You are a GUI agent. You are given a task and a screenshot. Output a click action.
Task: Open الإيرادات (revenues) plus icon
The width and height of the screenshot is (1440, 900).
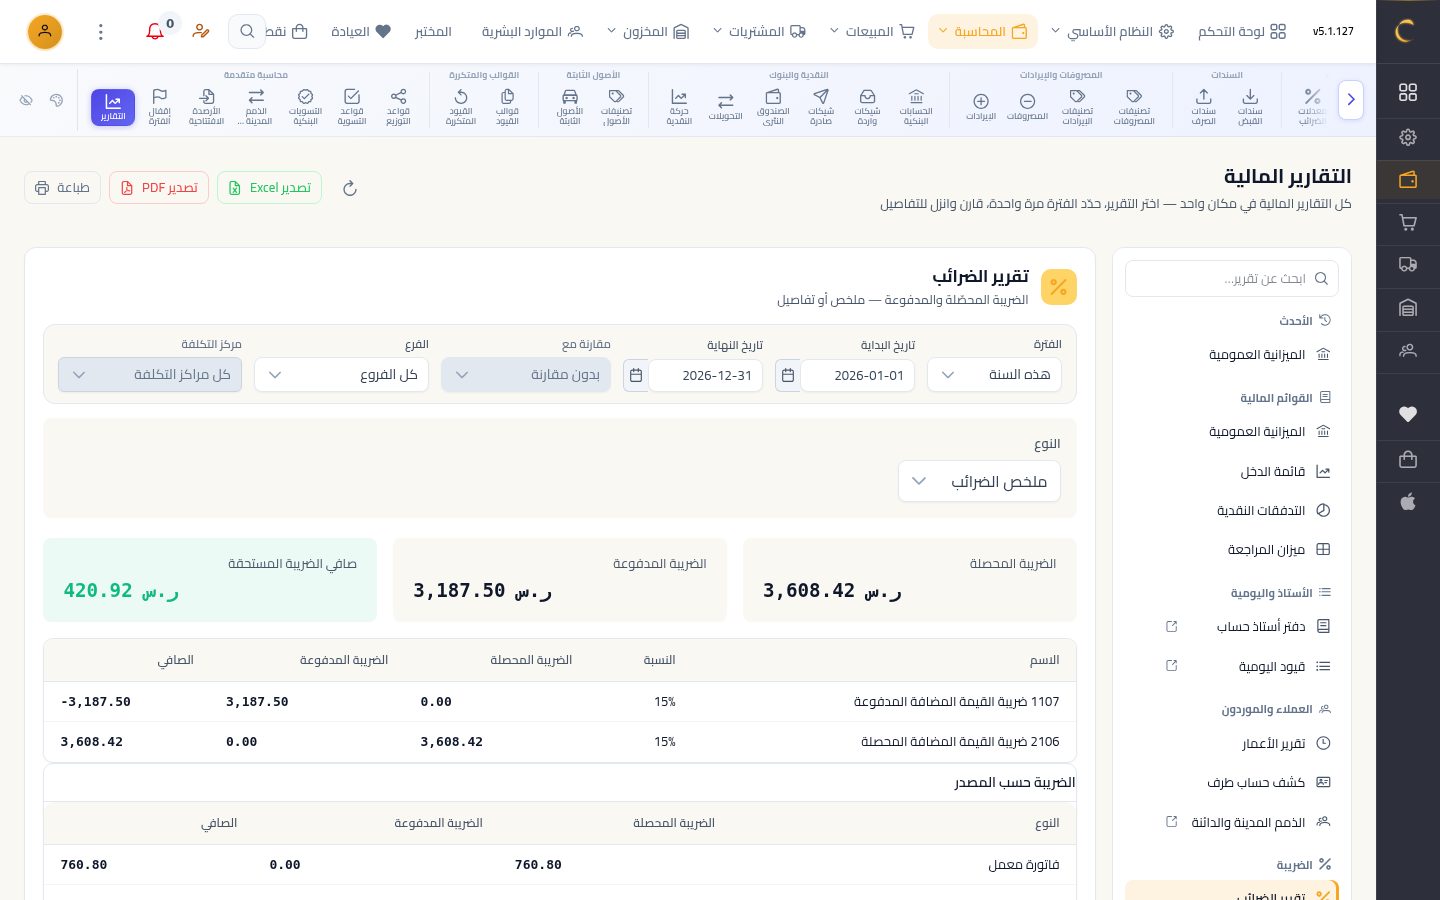(981, 107)
